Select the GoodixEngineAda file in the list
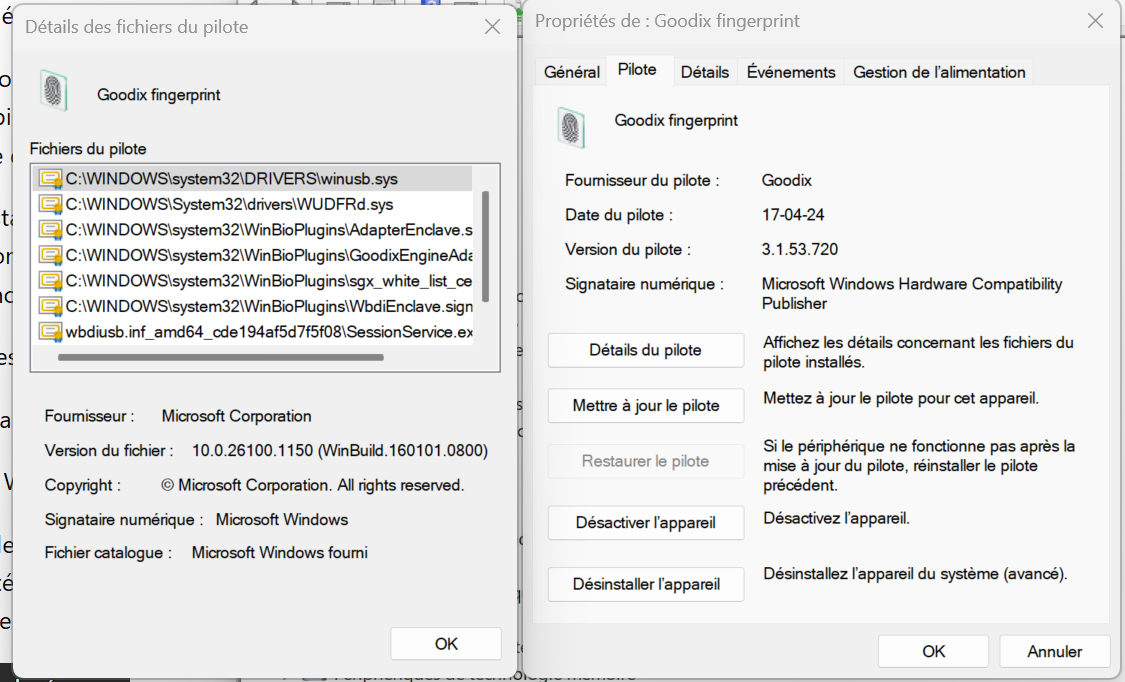The width and height of the screenshot is (1125, 682). 253,255
